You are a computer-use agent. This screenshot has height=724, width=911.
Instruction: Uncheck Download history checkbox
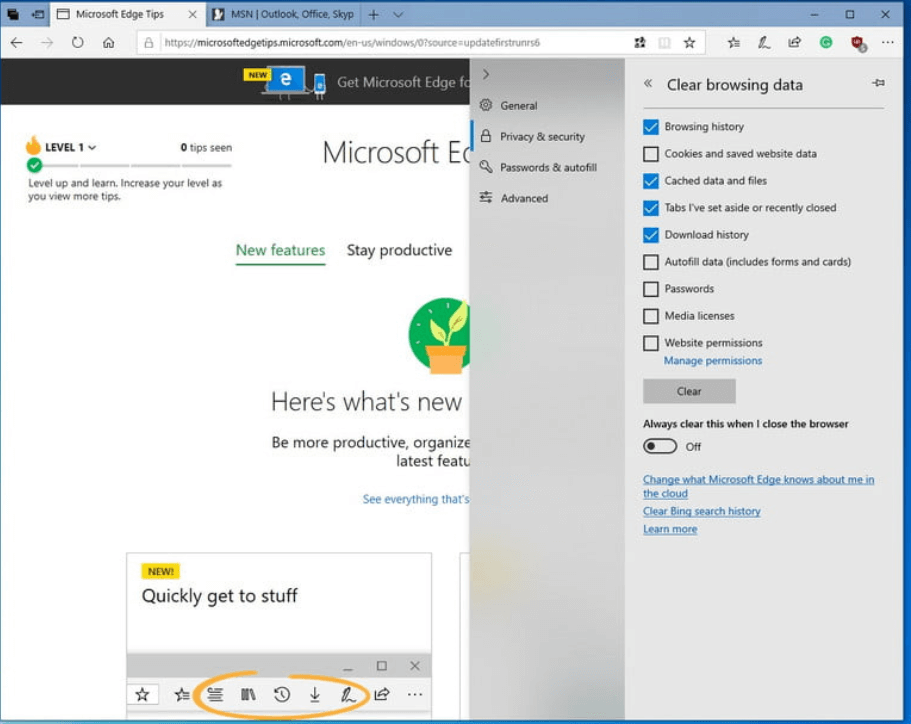coord(651,235)
